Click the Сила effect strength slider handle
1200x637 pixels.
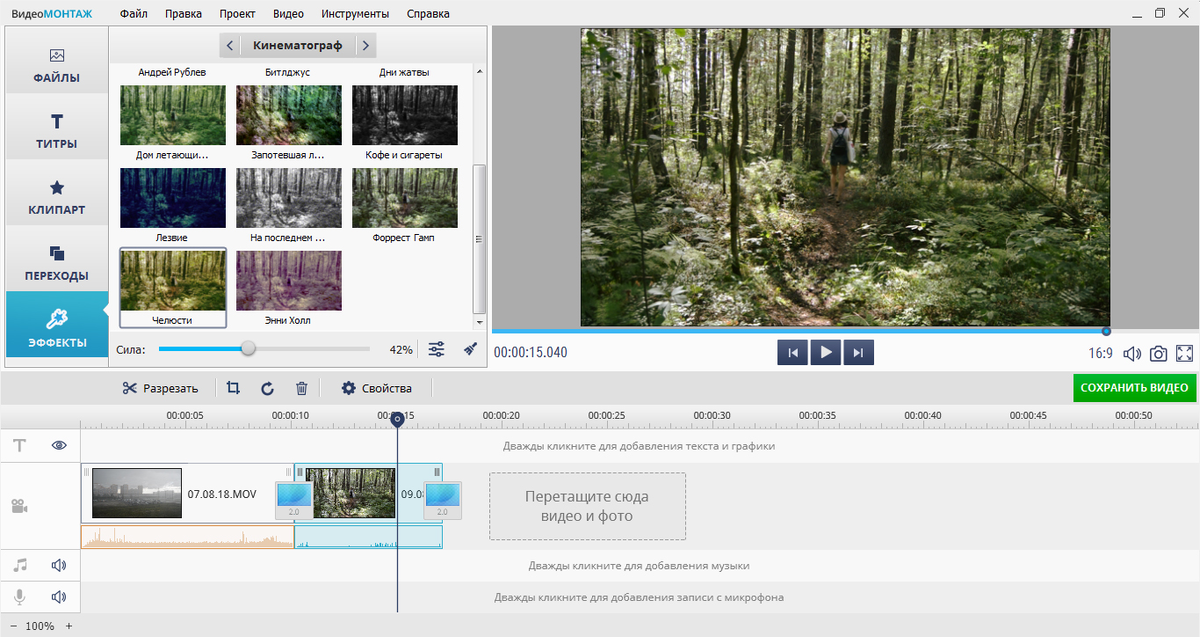(248, 349)
